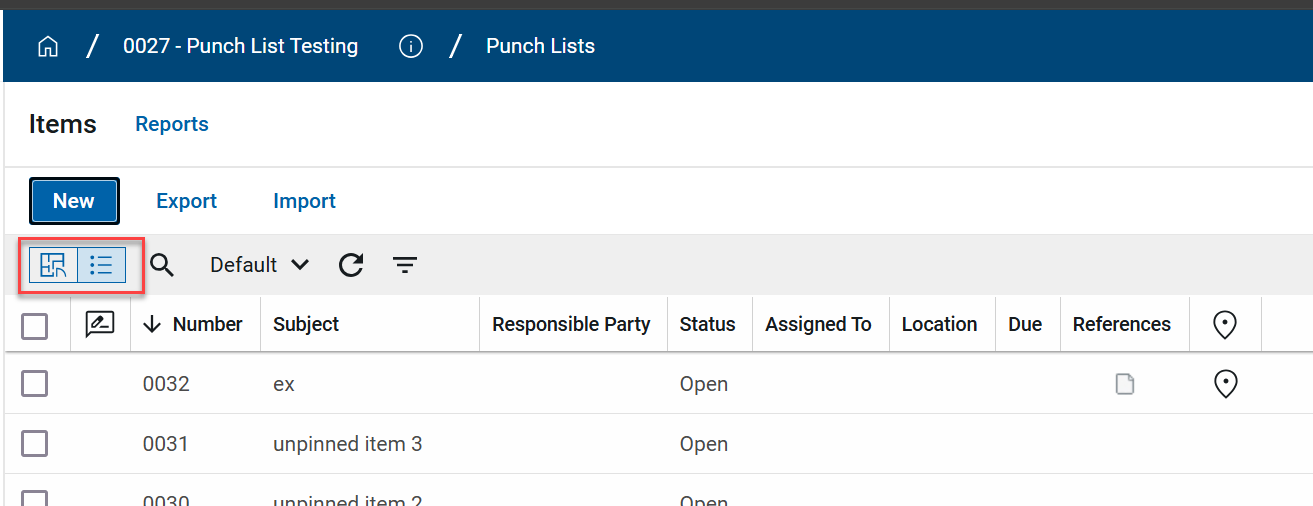This screenshot has height=506, width=1313.
Task: Click the New button
Action: click(x=74, y=201)
